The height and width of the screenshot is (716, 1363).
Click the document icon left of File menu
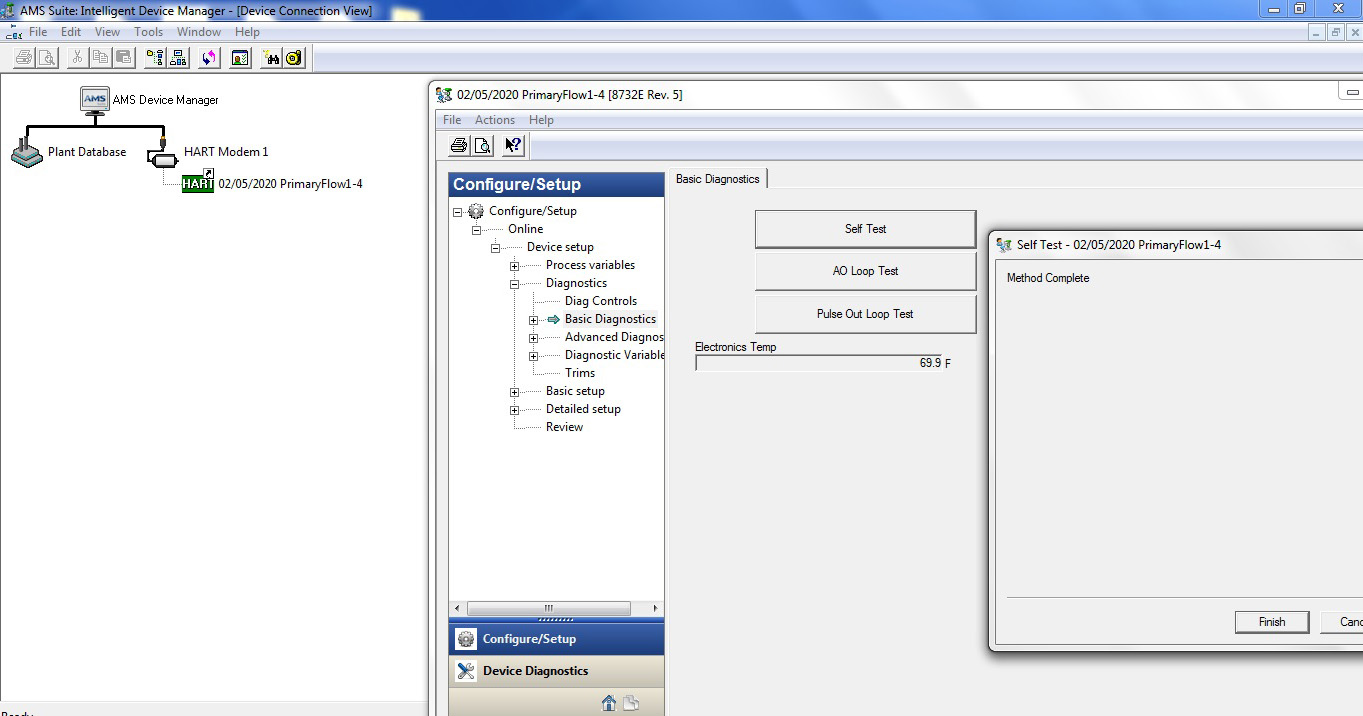(x=14, y=32)
